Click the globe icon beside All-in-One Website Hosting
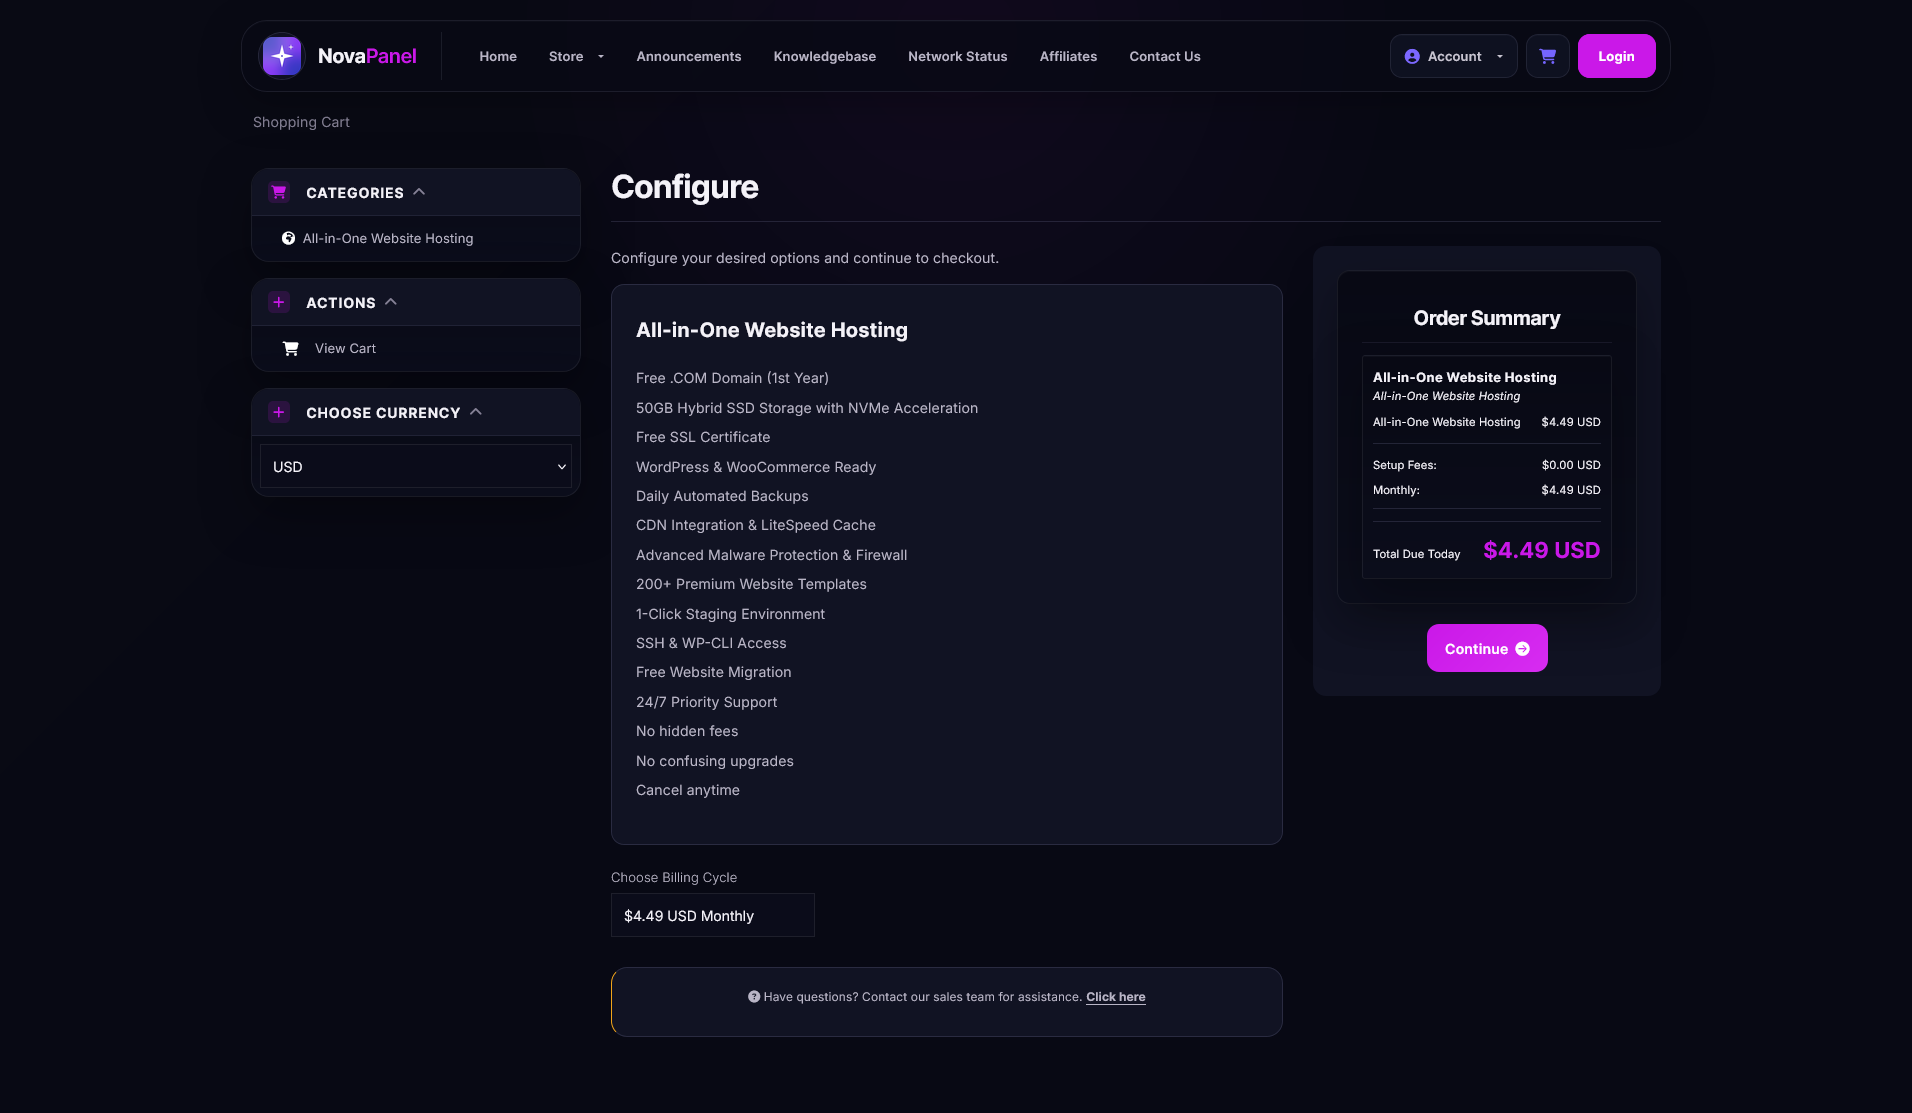The height and width of the screenshot is (1113, 1912). click(x=288, y=238)
